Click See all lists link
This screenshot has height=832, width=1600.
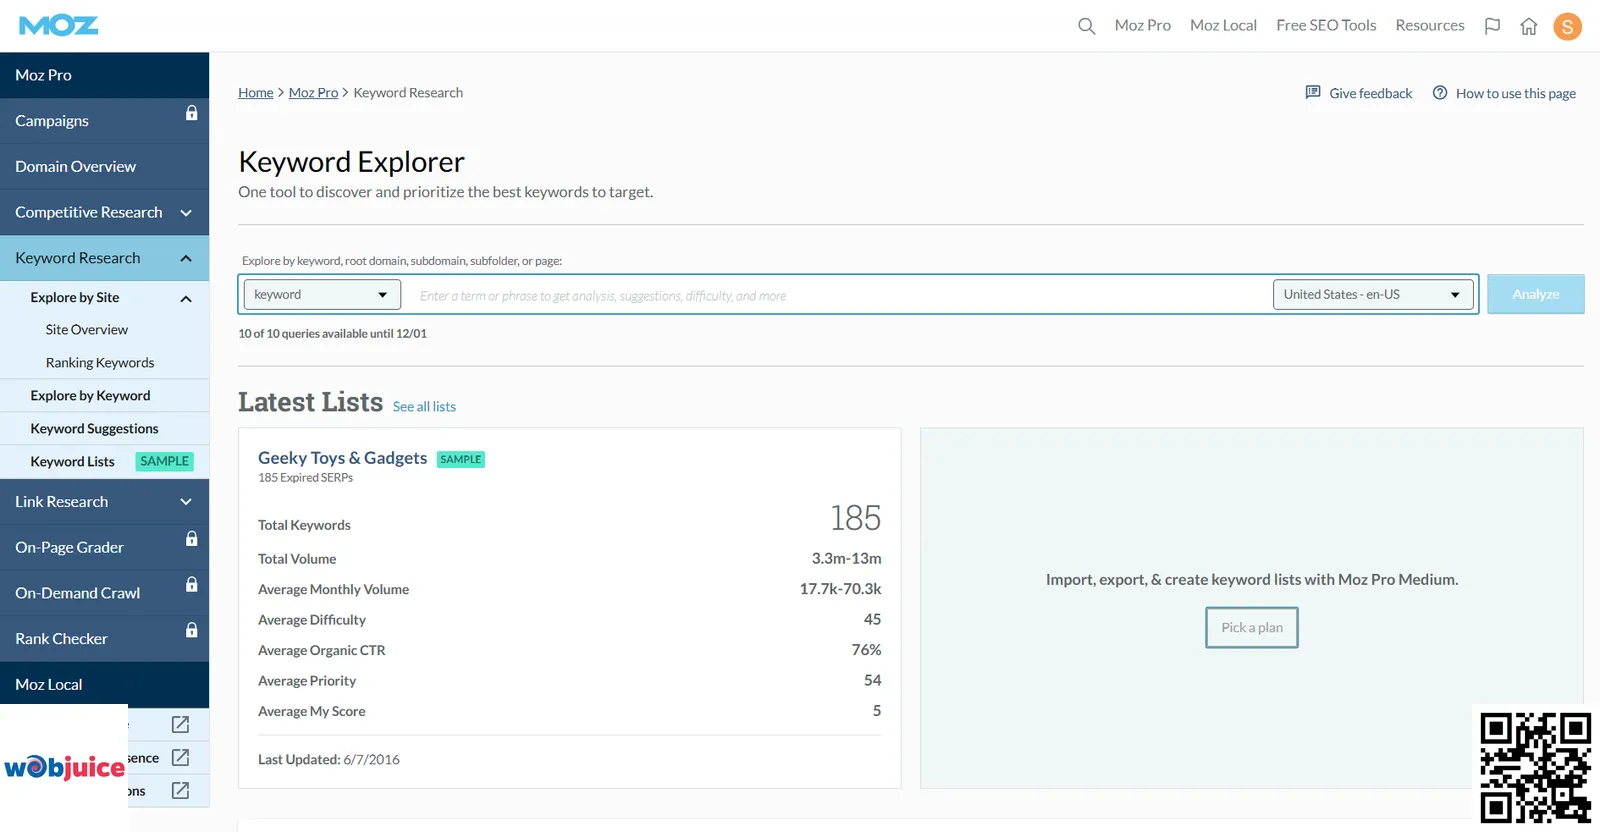(424, 406)
